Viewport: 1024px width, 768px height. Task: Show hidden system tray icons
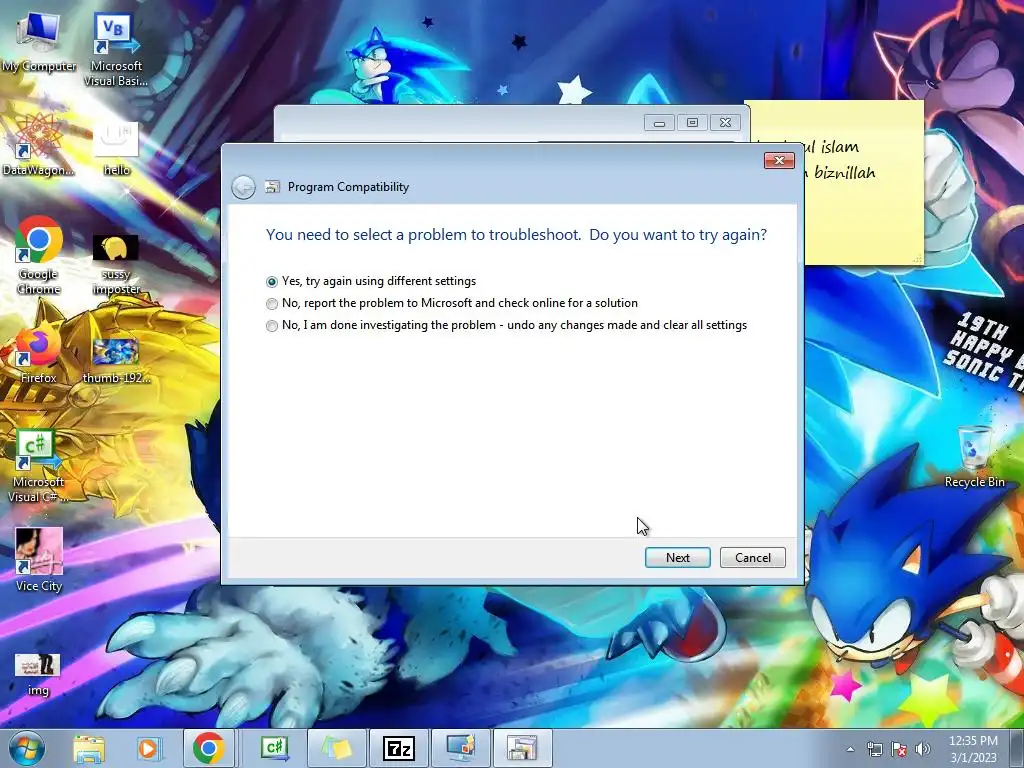click(x=850, y=750)
